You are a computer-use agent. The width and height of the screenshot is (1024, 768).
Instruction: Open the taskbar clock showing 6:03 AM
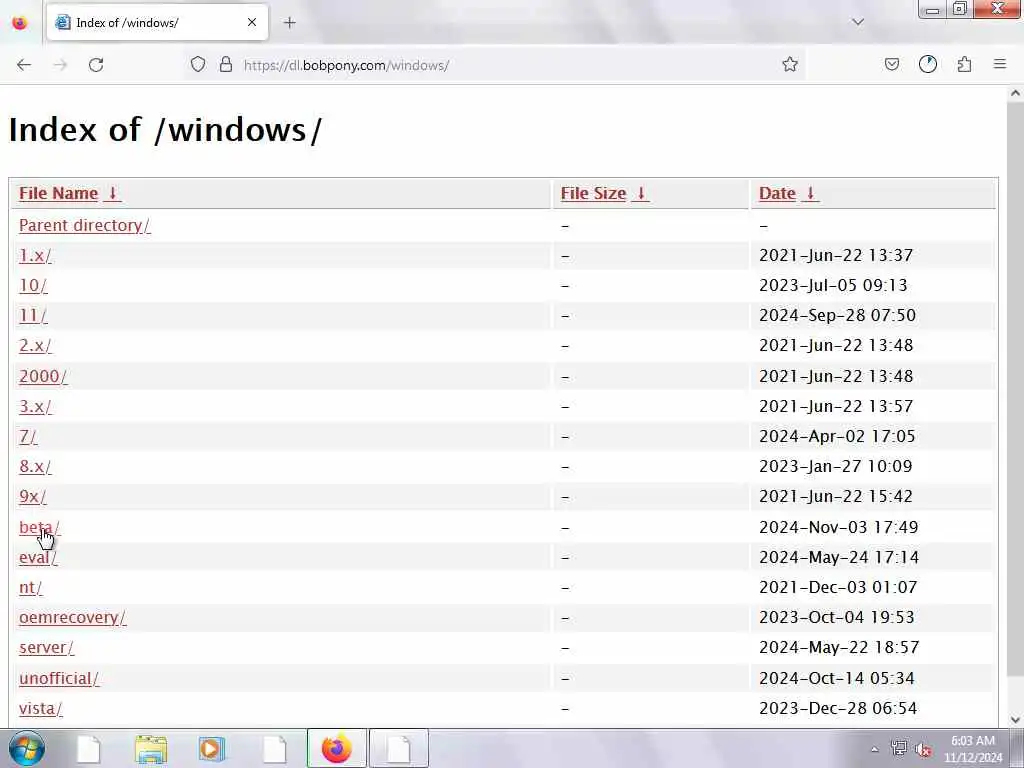coord(973,749)
